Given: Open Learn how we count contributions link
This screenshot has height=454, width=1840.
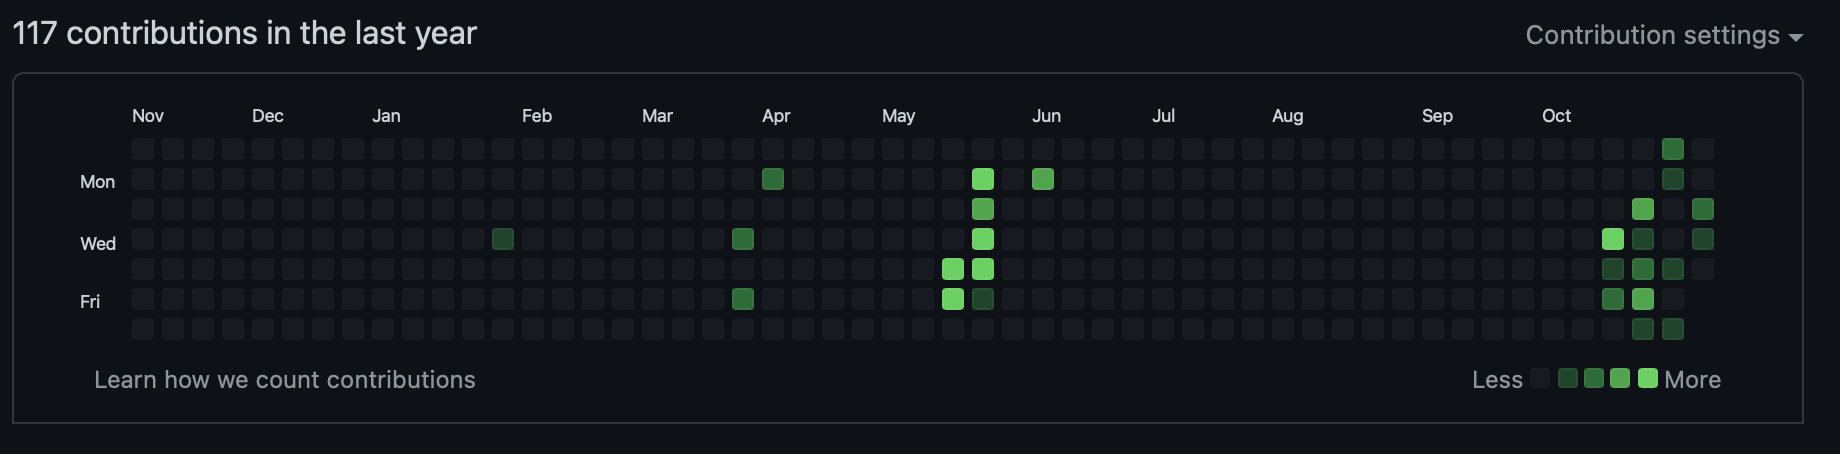Looking at the screenshot, I should pos(284,380).
